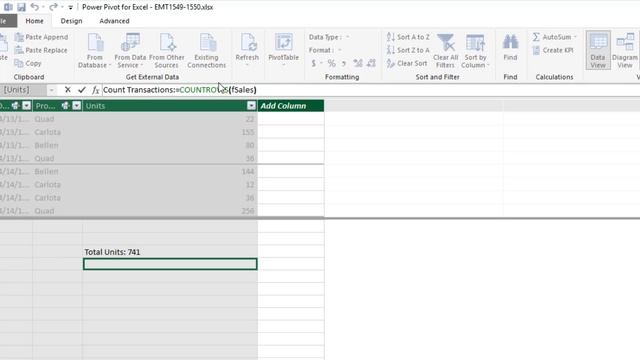Switch to Data View

click(598, 50)
